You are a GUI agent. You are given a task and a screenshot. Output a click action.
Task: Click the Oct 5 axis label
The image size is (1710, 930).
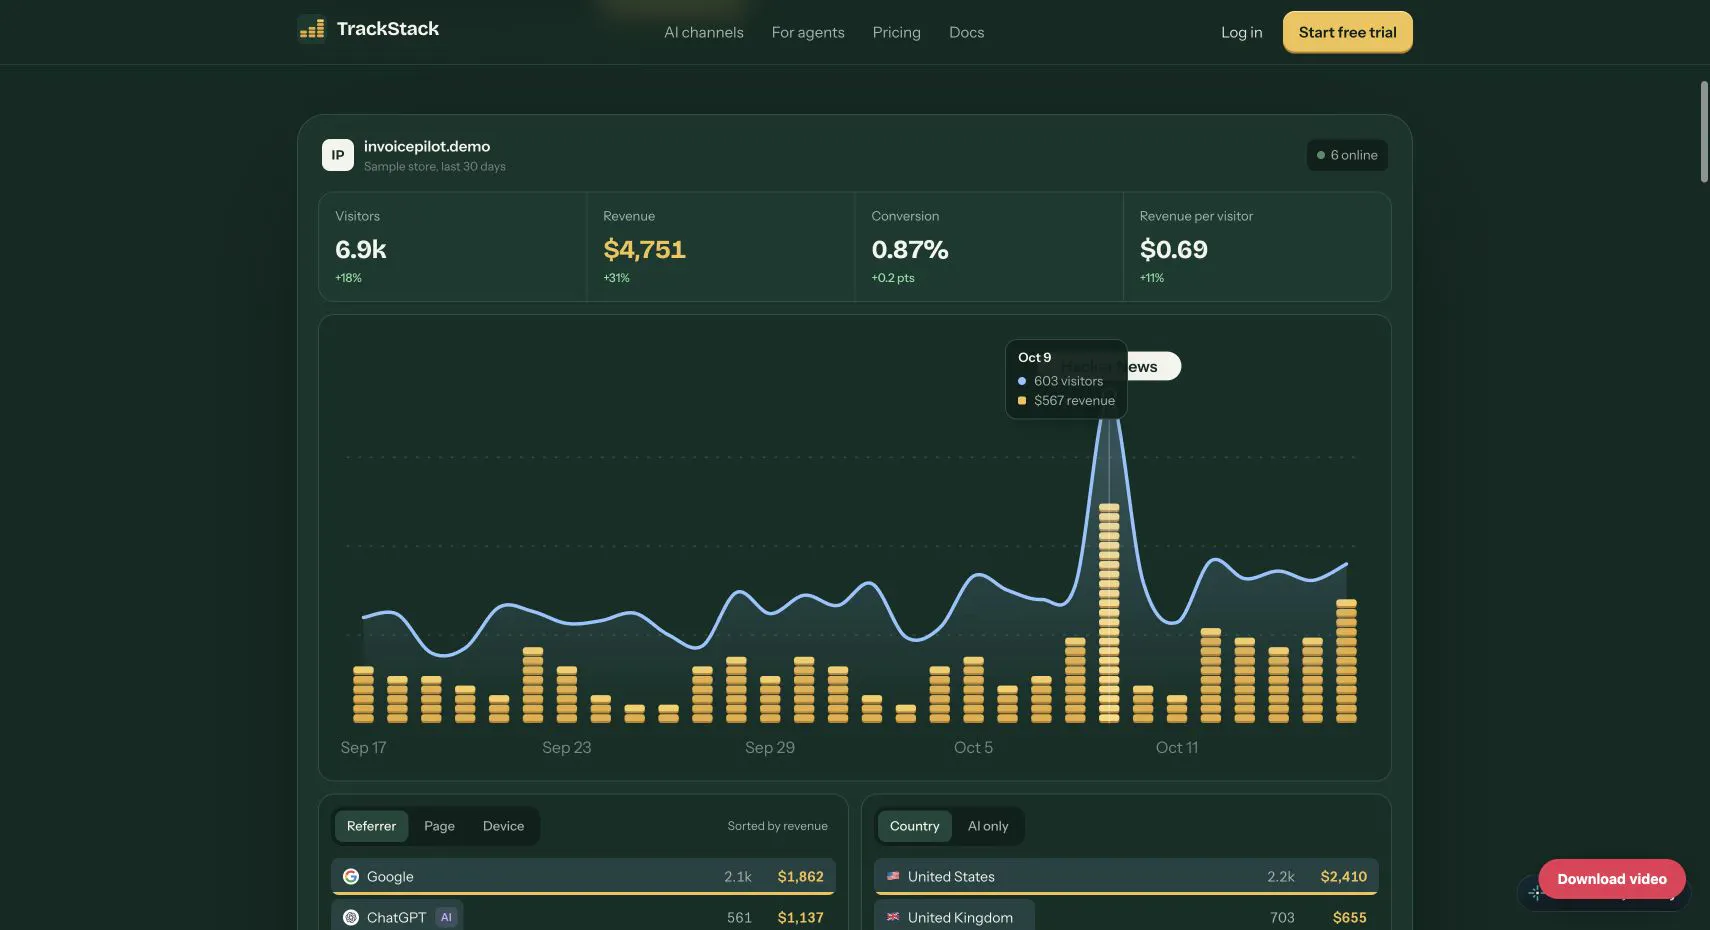(x=973, y=747)
